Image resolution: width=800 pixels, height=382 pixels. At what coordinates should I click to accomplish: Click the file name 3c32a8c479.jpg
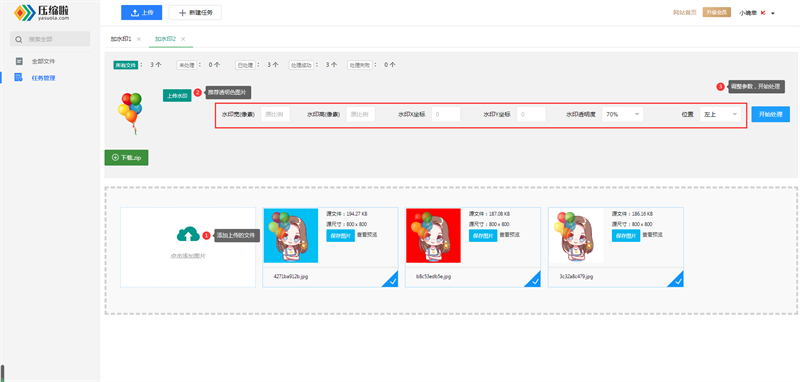pos(577,276)
